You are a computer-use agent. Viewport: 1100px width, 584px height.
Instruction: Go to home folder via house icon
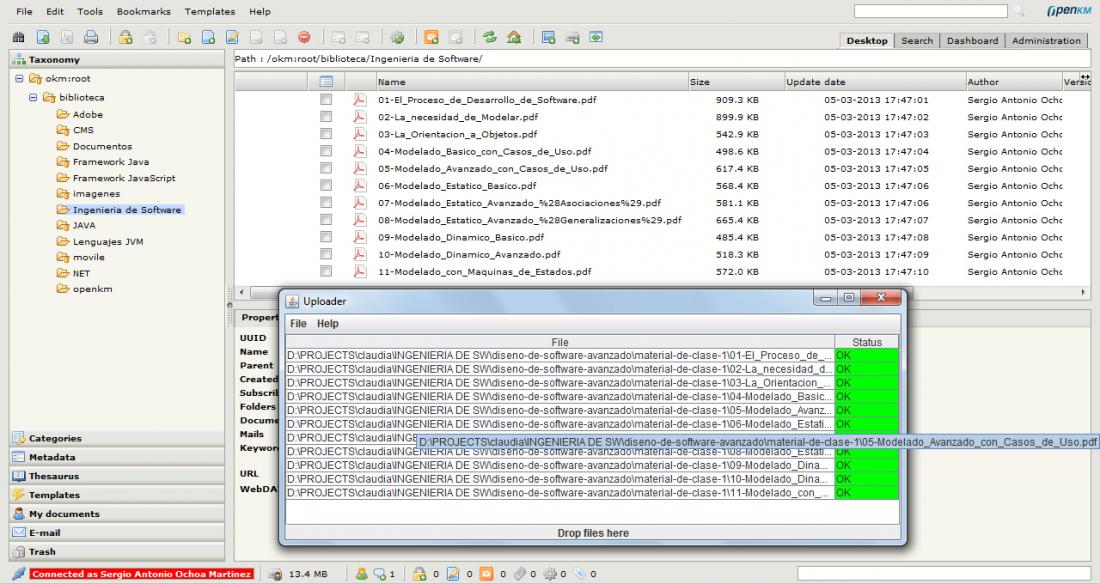click(x=512, y=41)
